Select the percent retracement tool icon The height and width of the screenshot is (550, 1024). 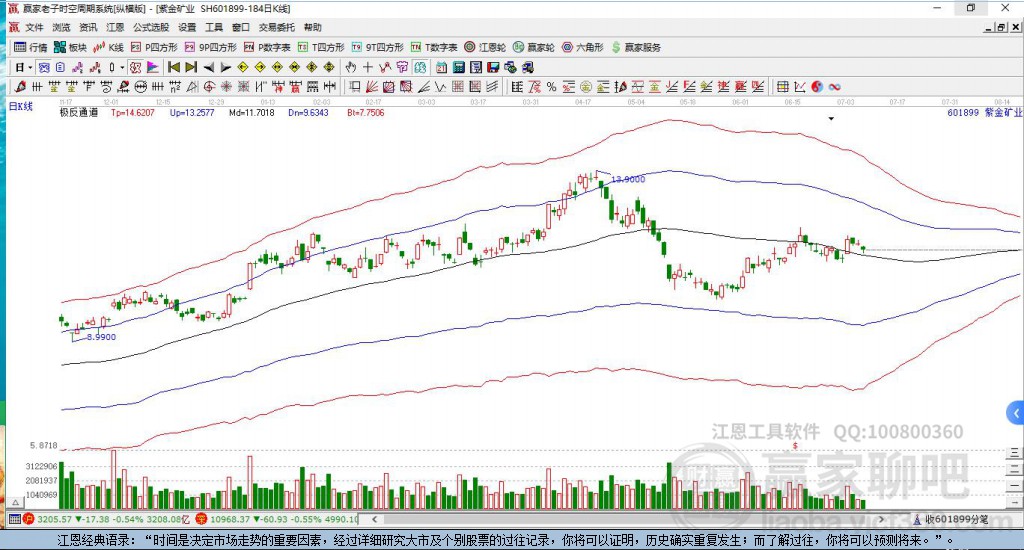pos(551,87)
